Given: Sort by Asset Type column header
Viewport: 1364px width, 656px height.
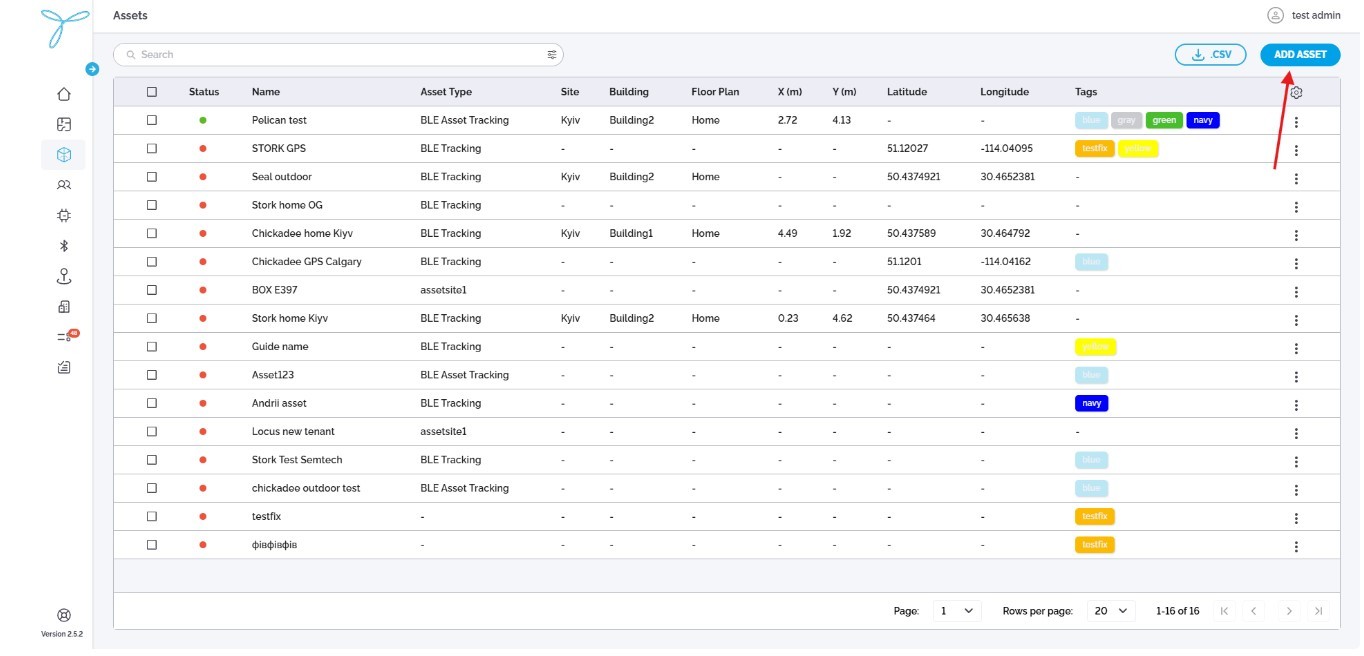Looking at the screenshot, I should (x=446, y=92).
